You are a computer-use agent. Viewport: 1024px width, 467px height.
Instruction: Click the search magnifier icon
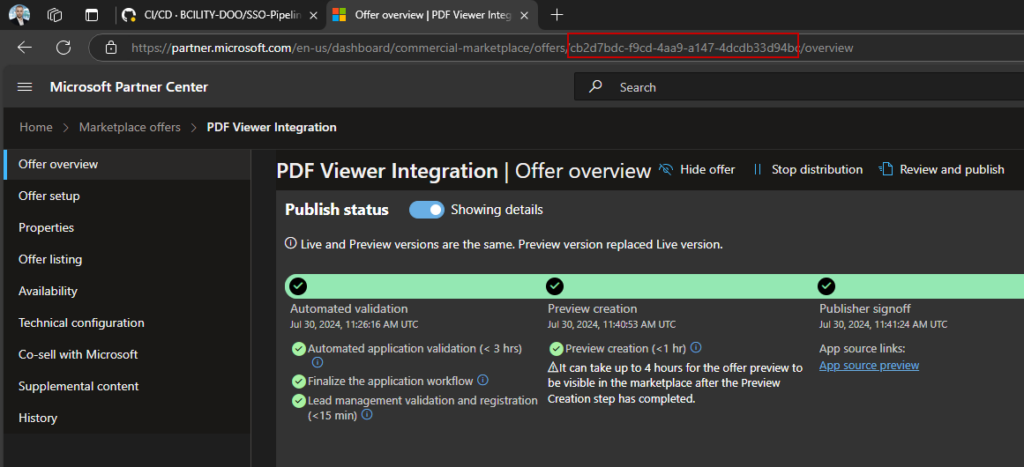click(x=595, y=86)
